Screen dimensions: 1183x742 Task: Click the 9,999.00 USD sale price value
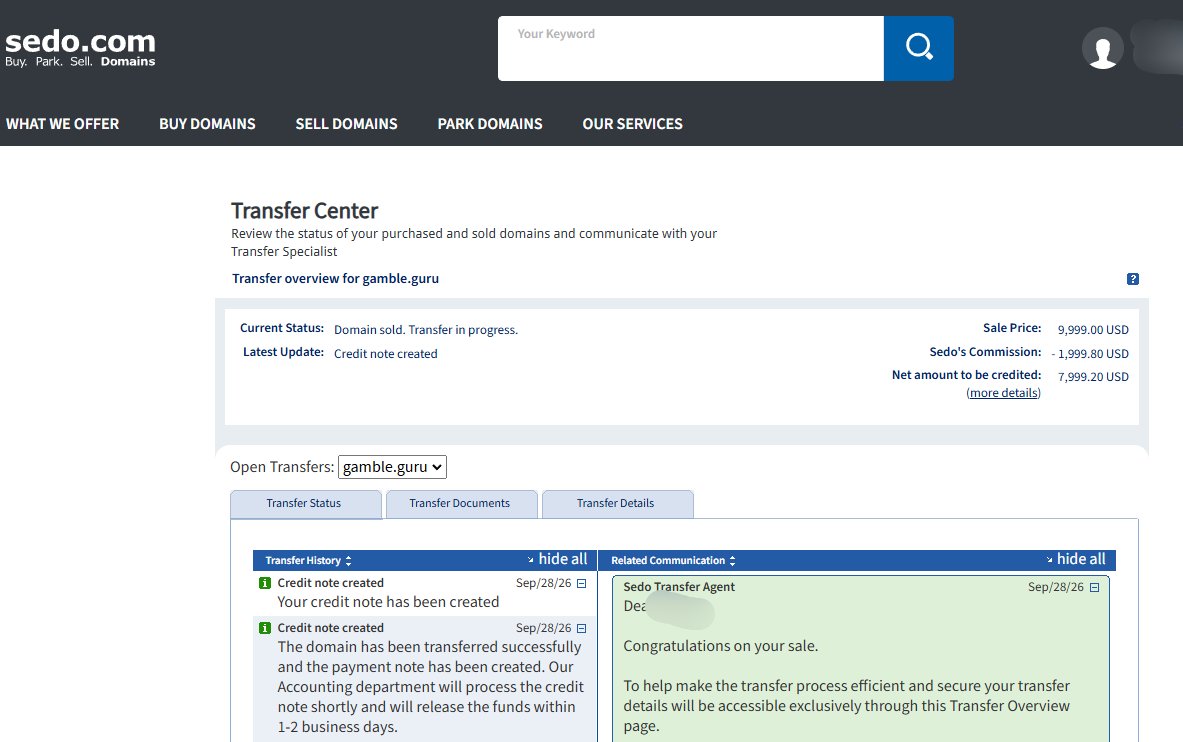tap(1093, 330)
